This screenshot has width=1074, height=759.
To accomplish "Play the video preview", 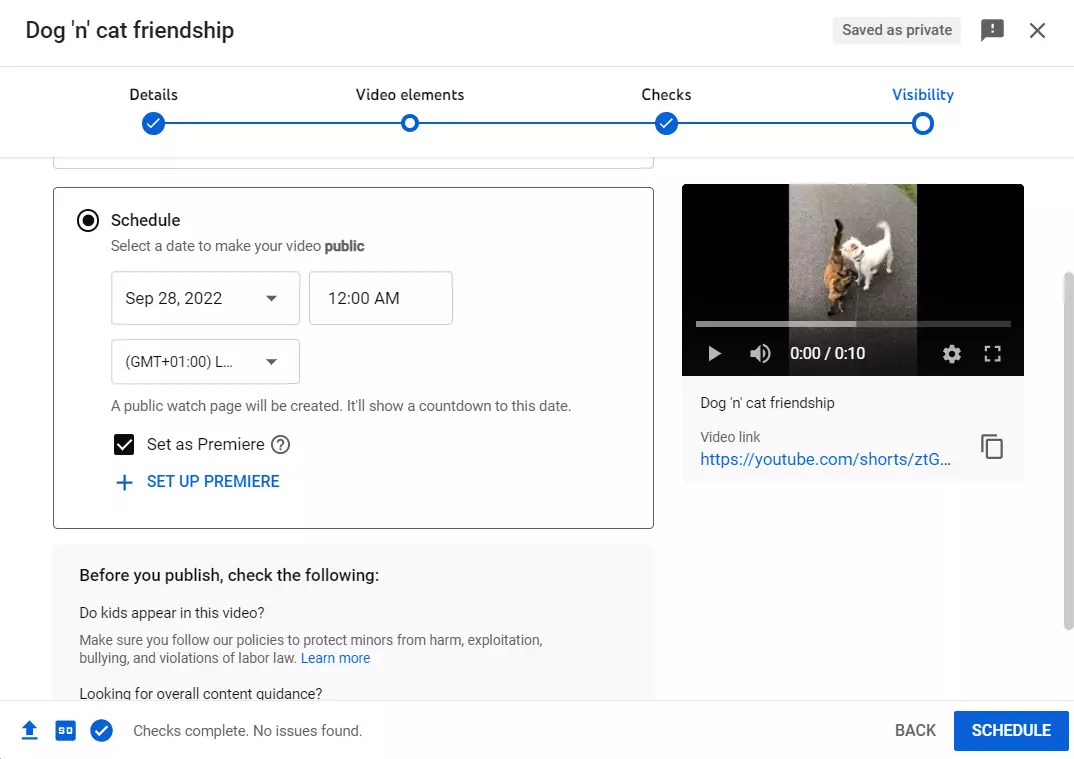I will pyautogui.click(x=714, y=353).
